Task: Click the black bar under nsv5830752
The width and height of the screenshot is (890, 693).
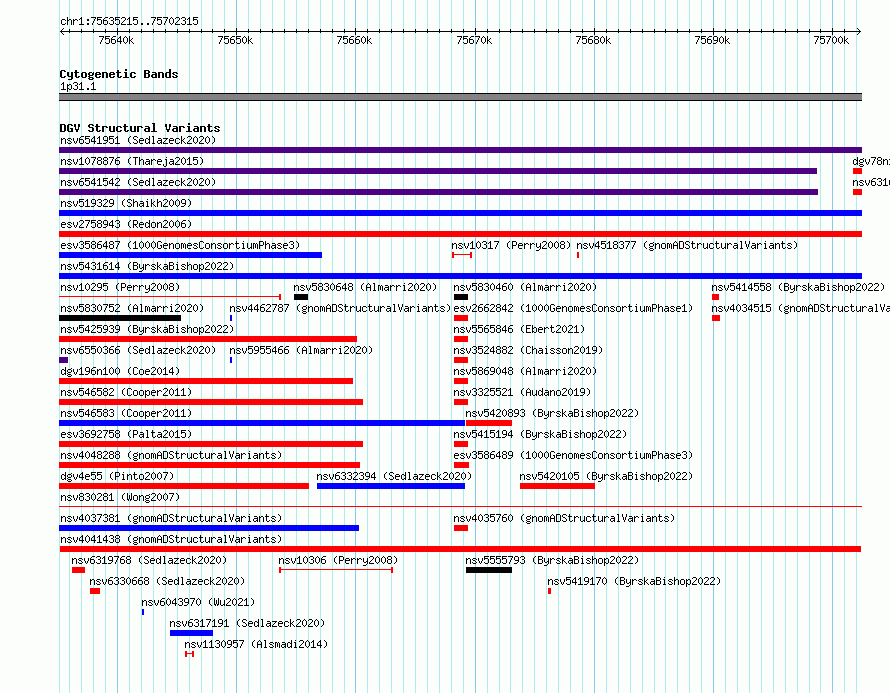Action: pyautogui.click(x=120, y=318)
